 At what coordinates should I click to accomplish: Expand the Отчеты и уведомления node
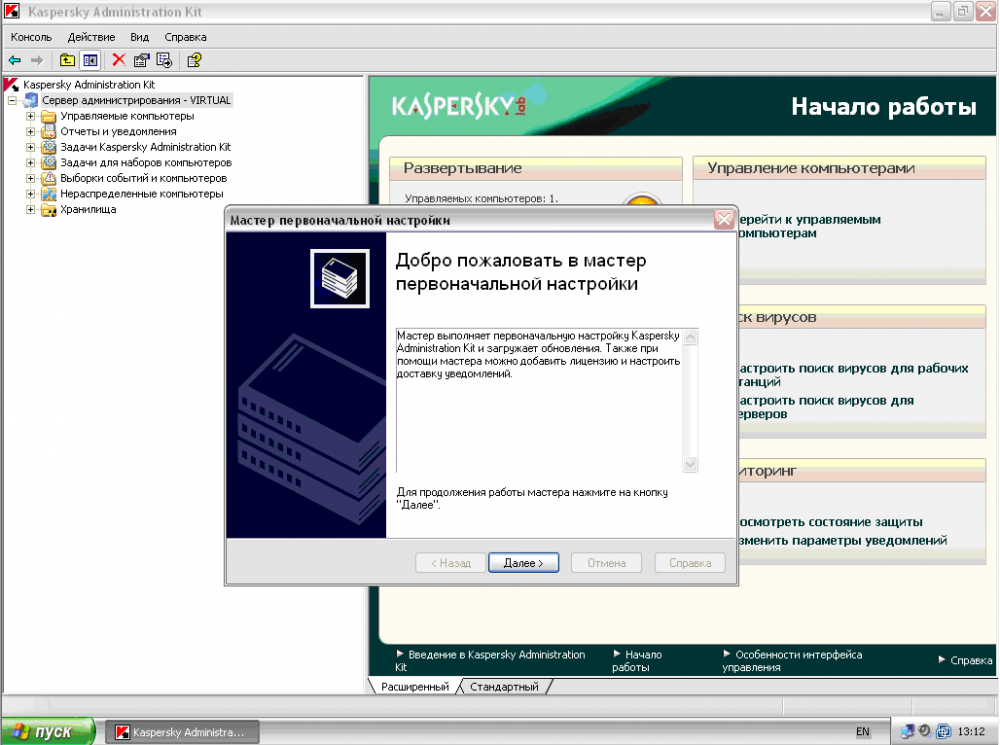30,131
